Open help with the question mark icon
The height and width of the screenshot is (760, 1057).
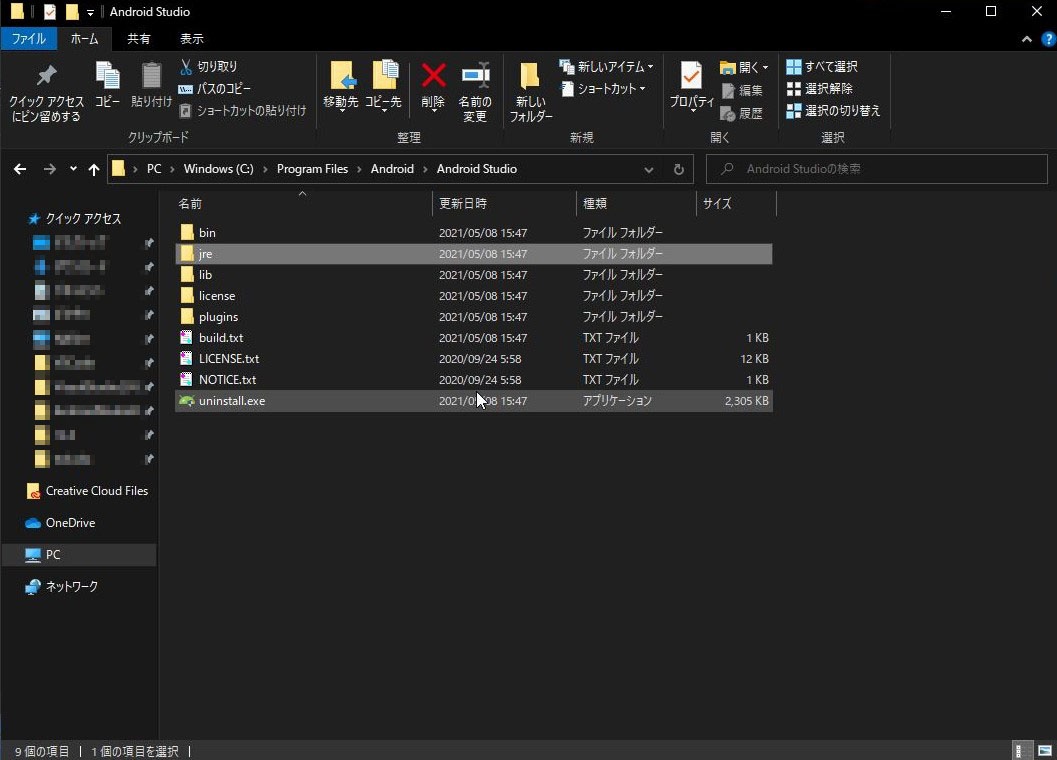click(1048, 39)
